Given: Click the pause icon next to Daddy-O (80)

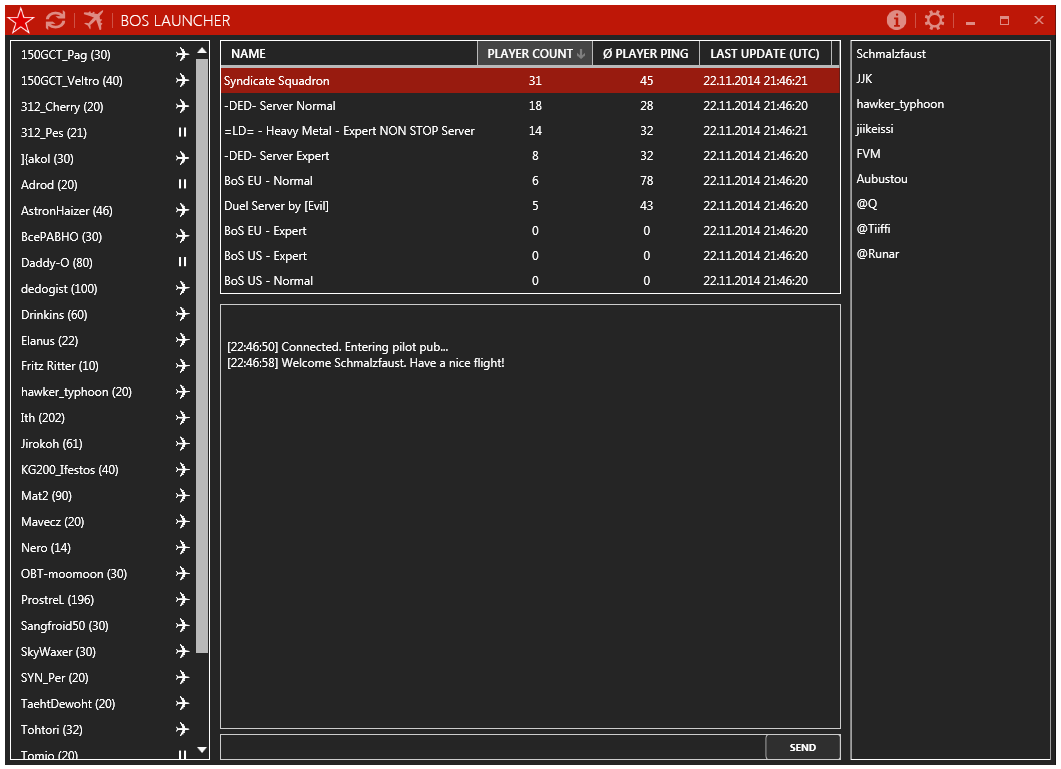Looking at the screenshot, I should click(182, 262).
